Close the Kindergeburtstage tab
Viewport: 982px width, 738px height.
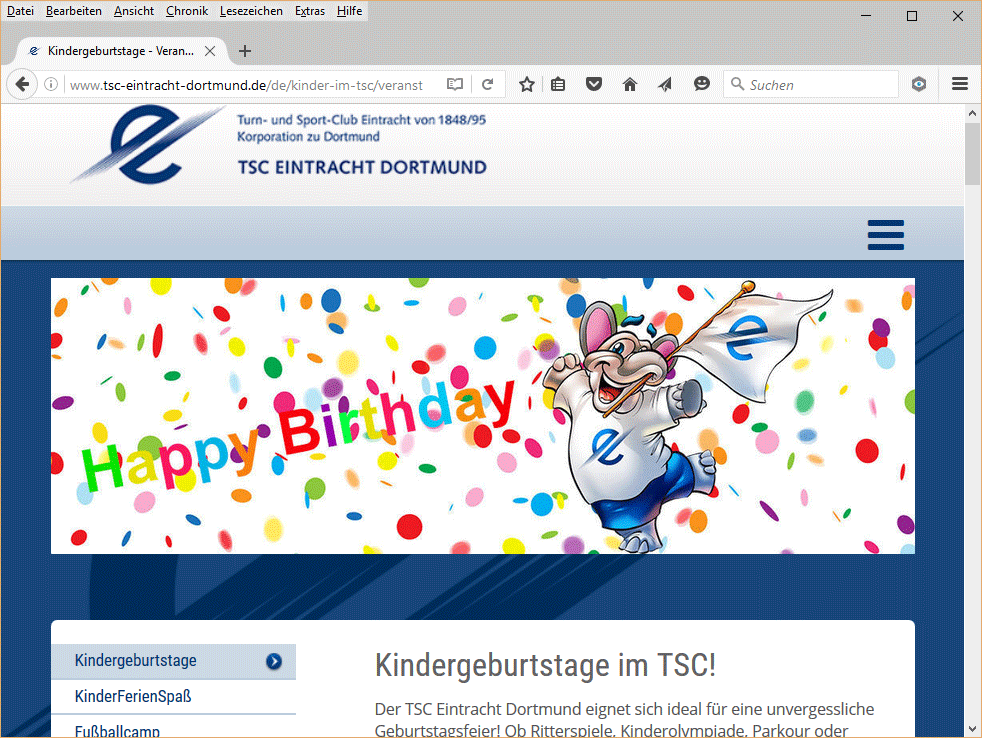[x=210, y=51]
